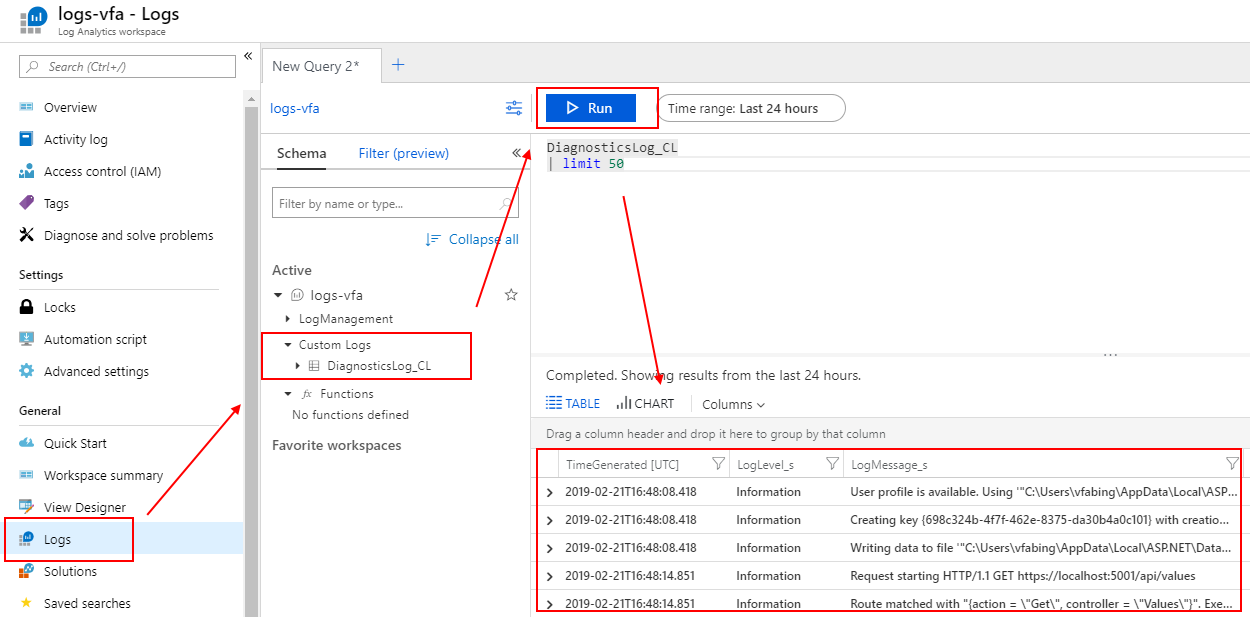The image size is (1250, 617).
Task: Filter the LogLevel_s column
Action: coord(832,464)
